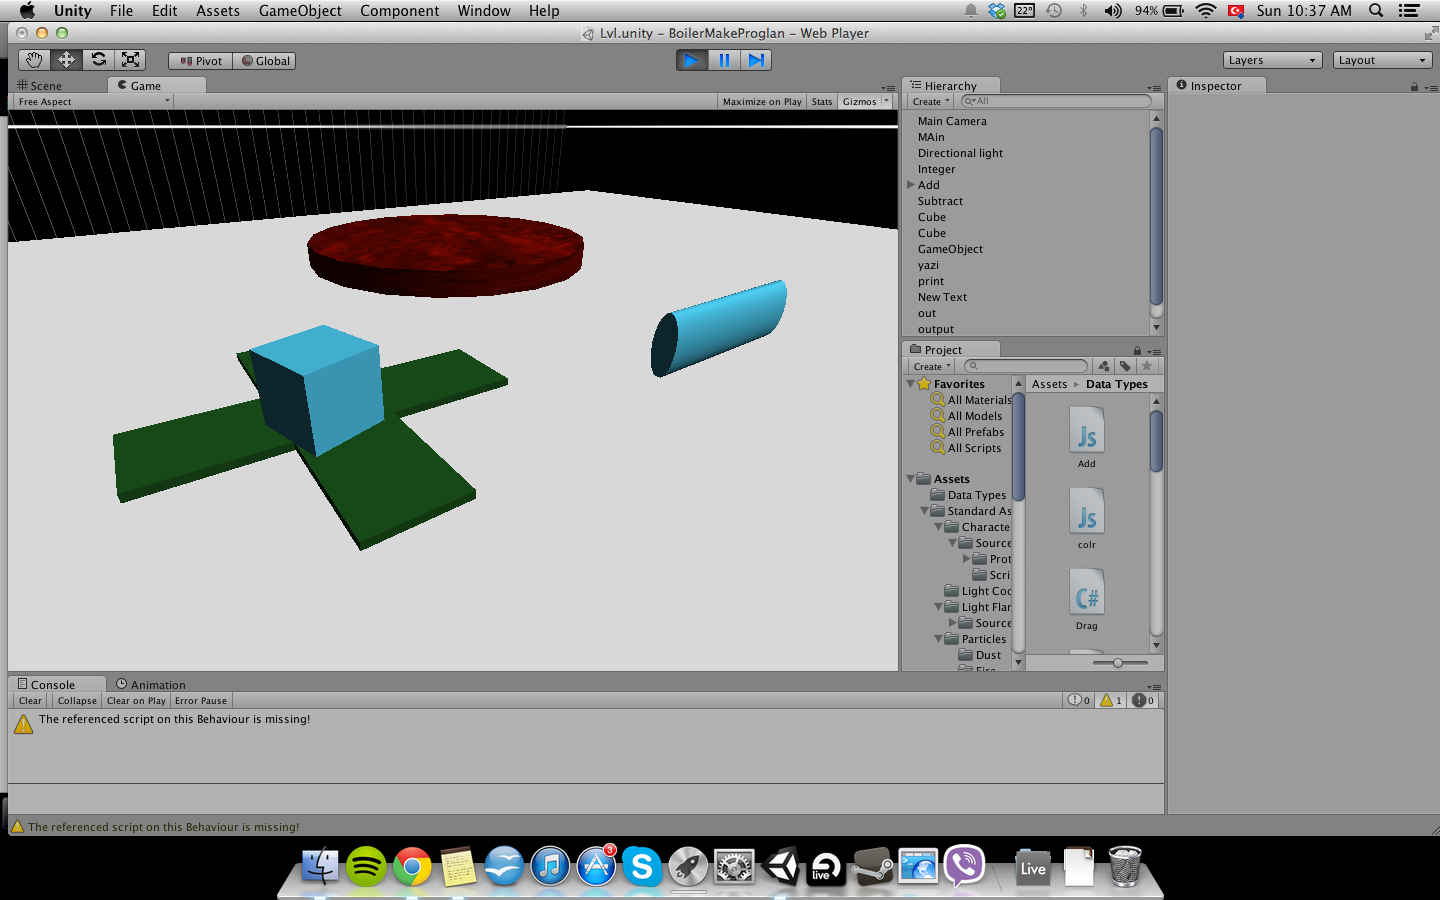Select the Move tool in toolbar

66,60
